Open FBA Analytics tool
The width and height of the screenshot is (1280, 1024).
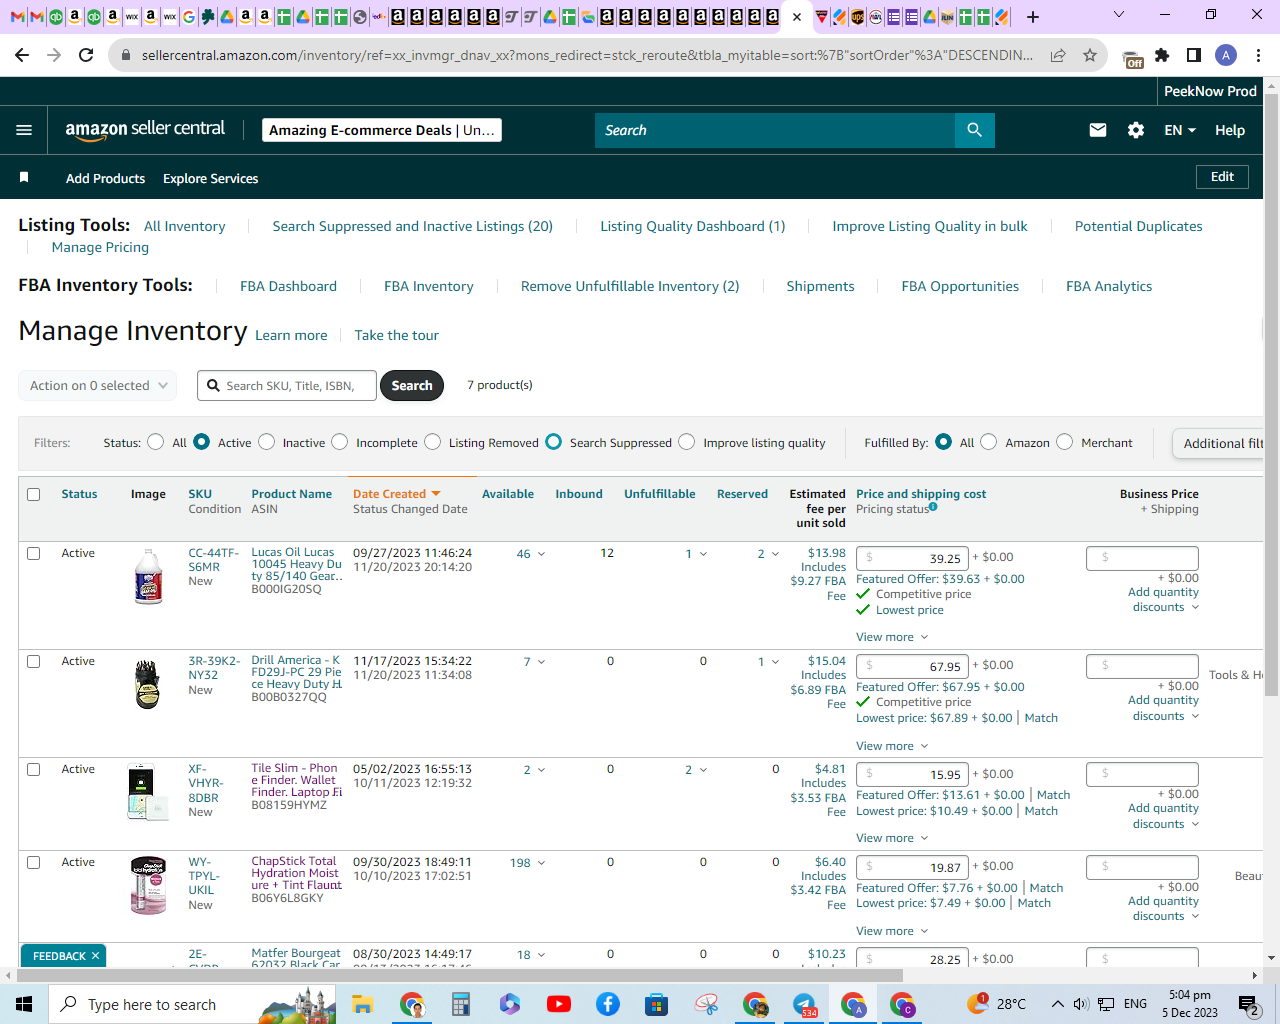1109,286
